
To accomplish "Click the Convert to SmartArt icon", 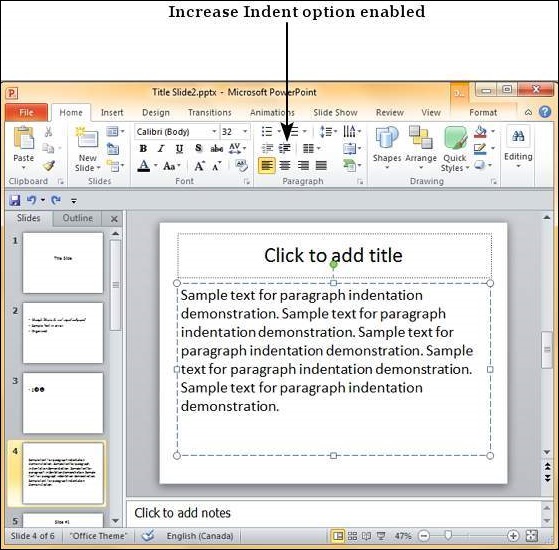I will point(350,165).
